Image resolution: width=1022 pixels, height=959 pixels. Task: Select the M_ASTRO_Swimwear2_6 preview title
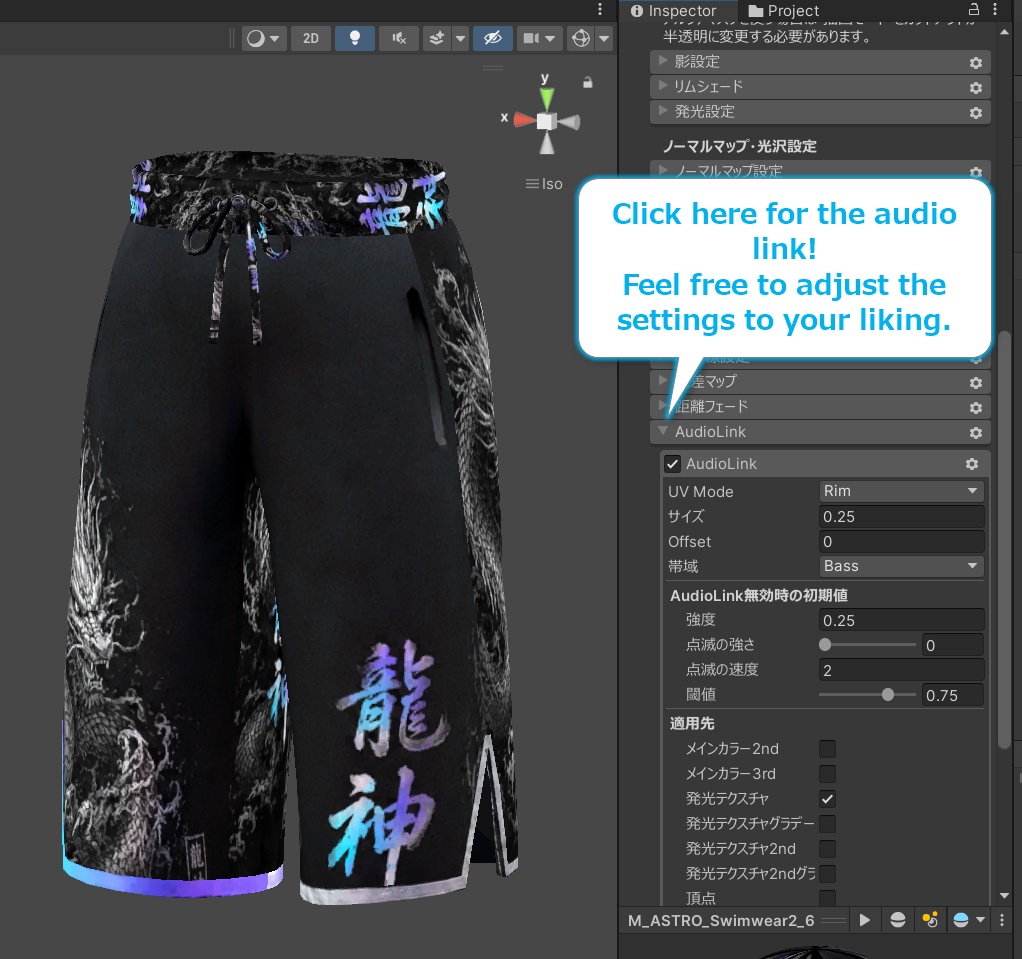pyautogui.click(x=721, y=921)
